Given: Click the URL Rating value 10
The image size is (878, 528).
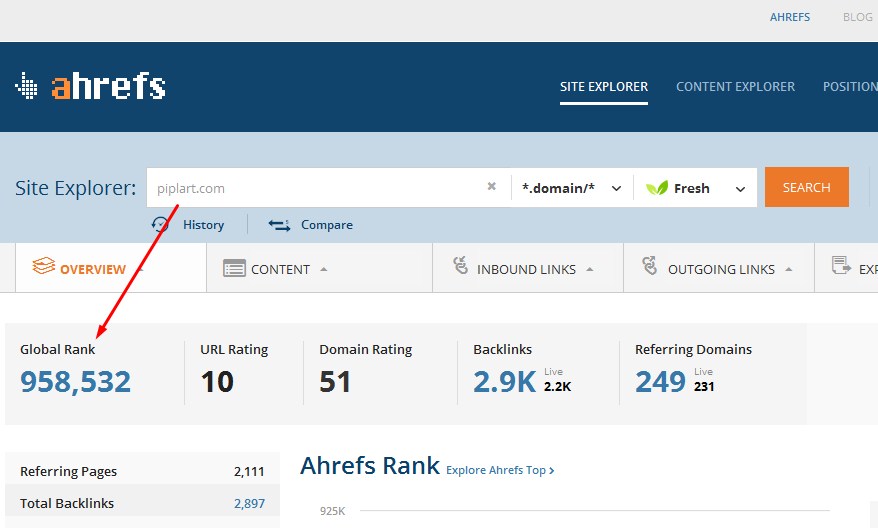Looking at the screenshot, I should 217,382.
